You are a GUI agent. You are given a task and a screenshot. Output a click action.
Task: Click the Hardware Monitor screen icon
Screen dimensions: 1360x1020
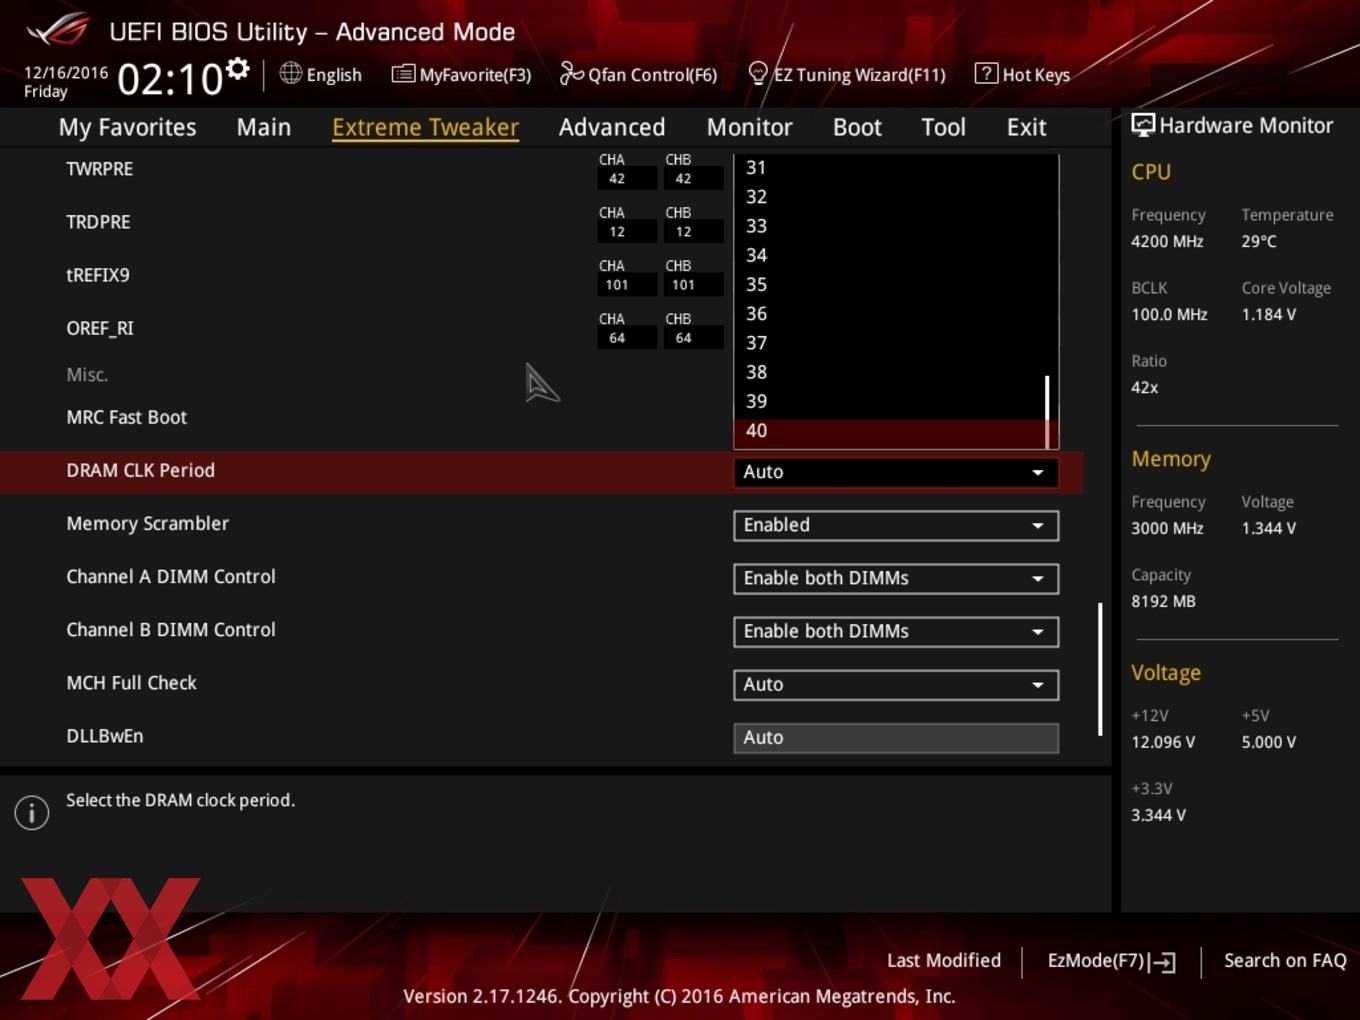tap(1143, 125)
